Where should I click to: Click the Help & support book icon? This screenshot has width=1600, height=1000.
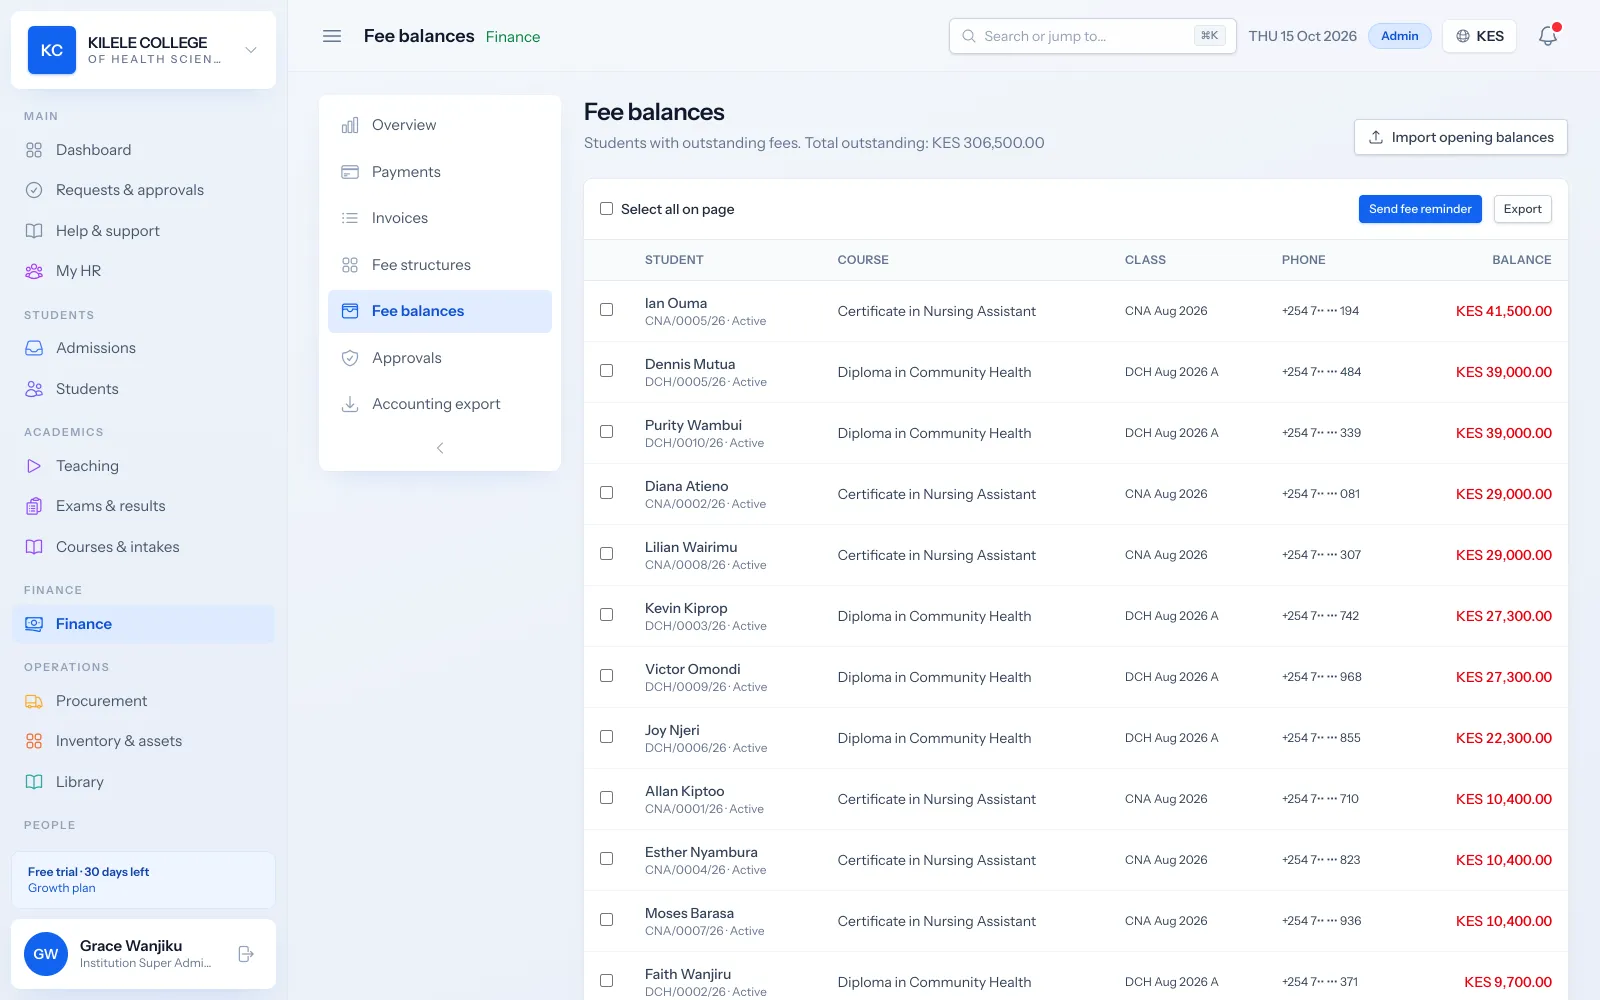click(34, 231)
